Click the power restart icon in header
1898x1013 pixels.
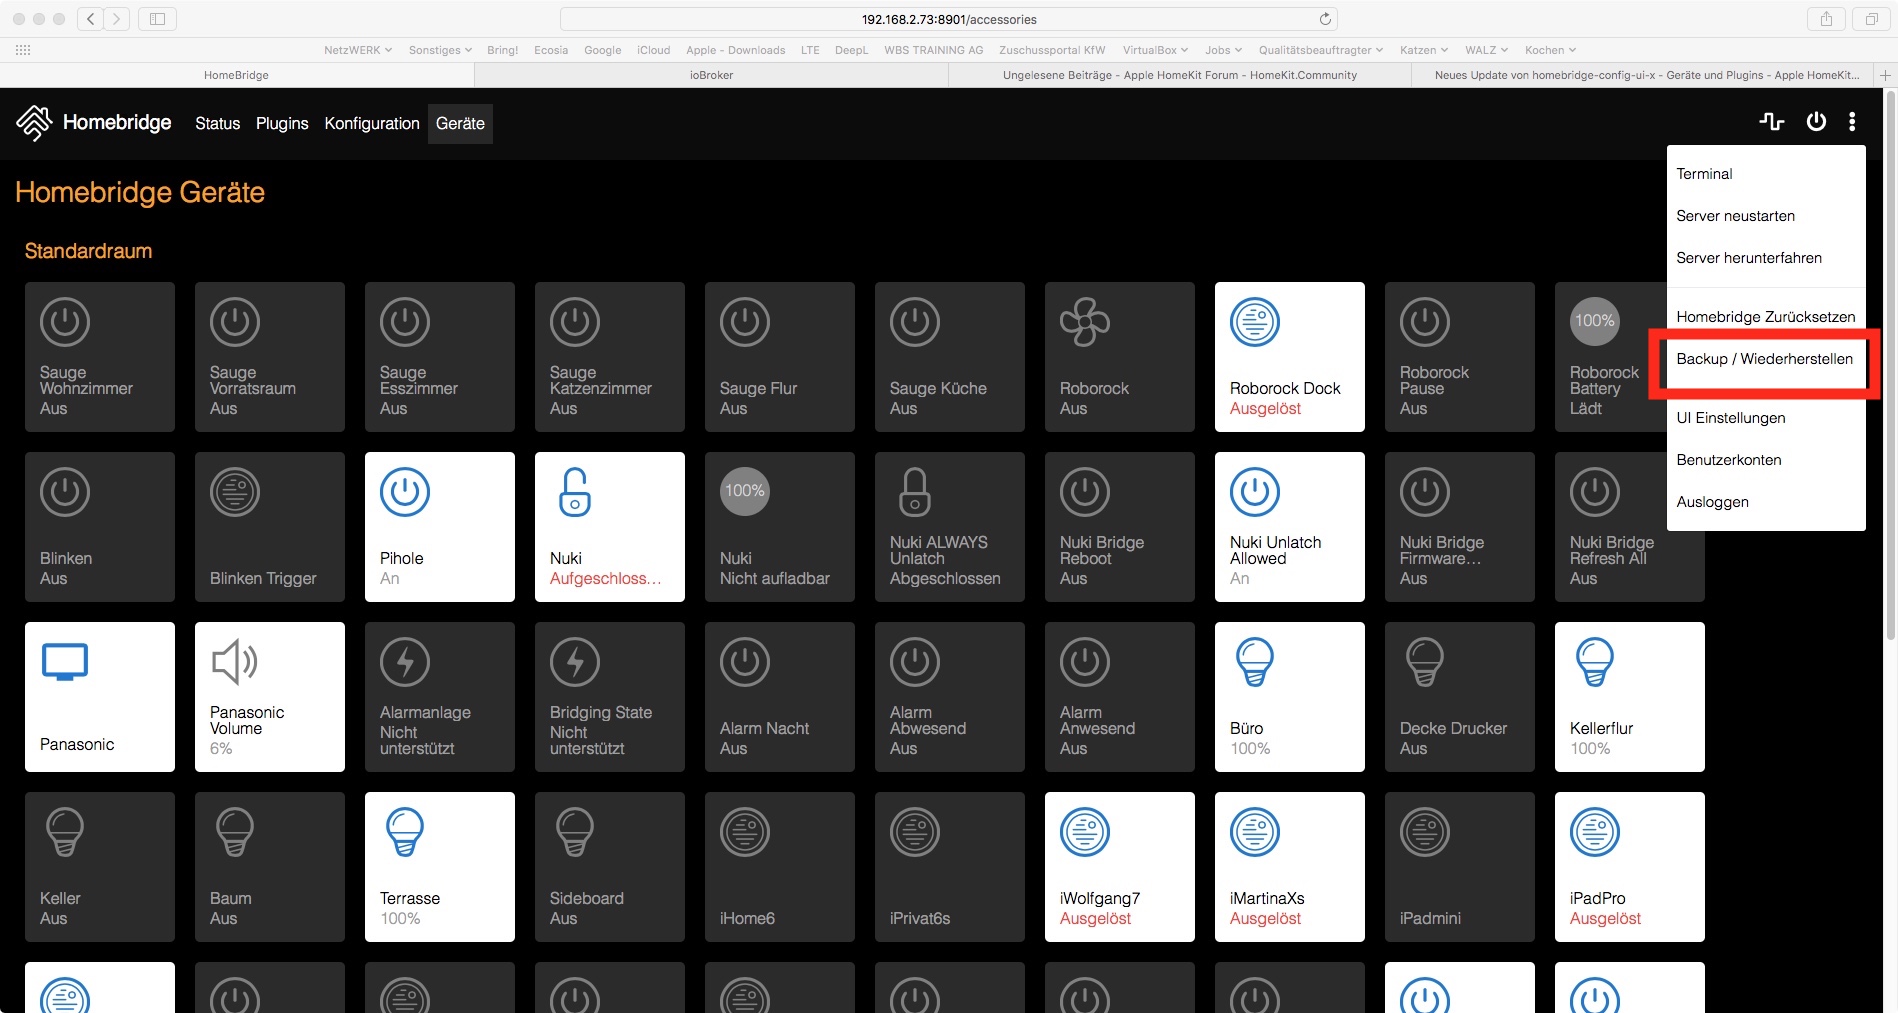[1816, 122]
